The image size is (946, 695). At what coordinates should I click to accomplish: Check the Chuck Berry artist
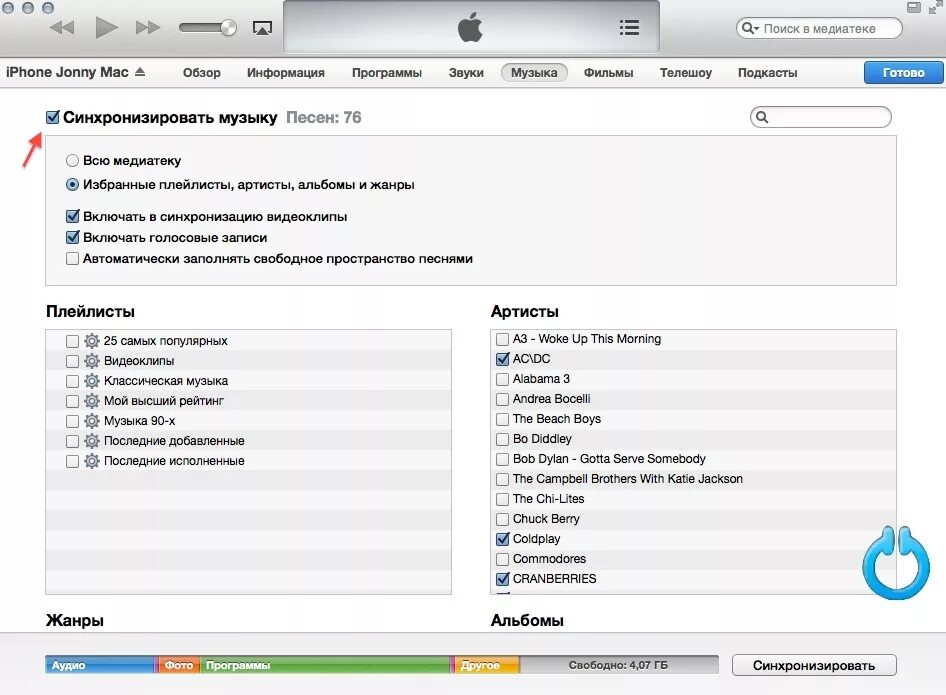click(502, 519)
